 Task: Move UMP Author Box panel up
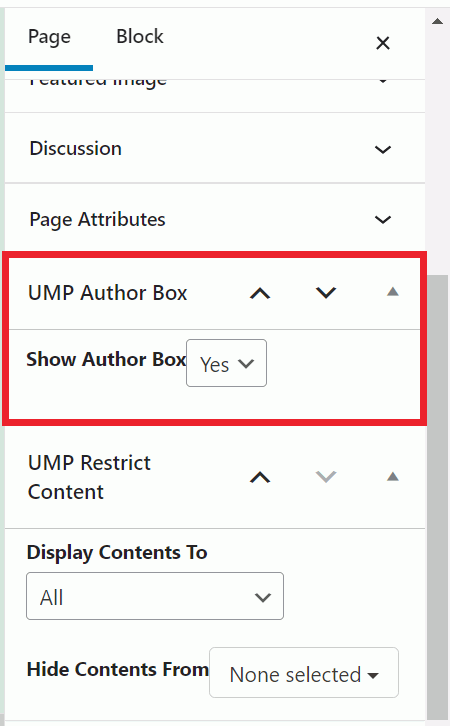[x=260, y=293]
